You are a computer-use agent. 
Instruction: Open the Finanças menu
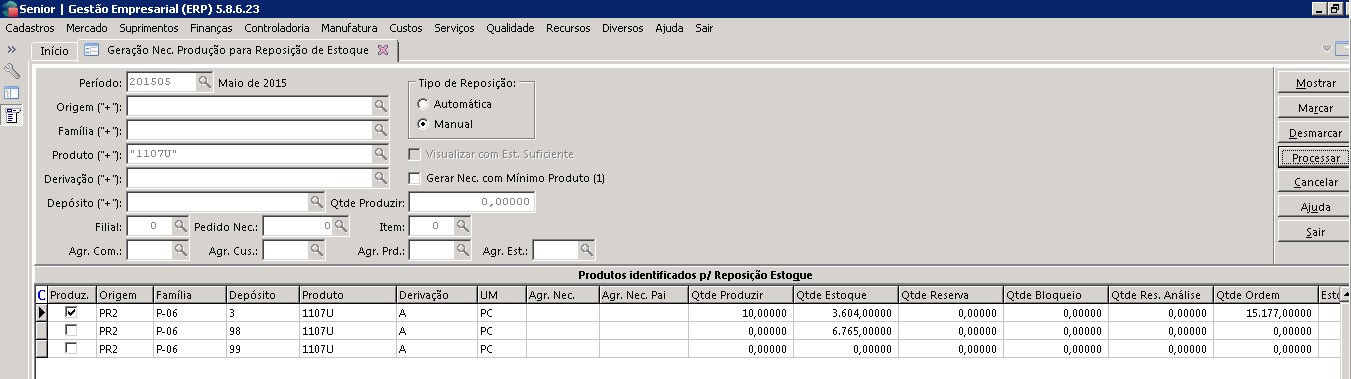[x=211, y=28]
